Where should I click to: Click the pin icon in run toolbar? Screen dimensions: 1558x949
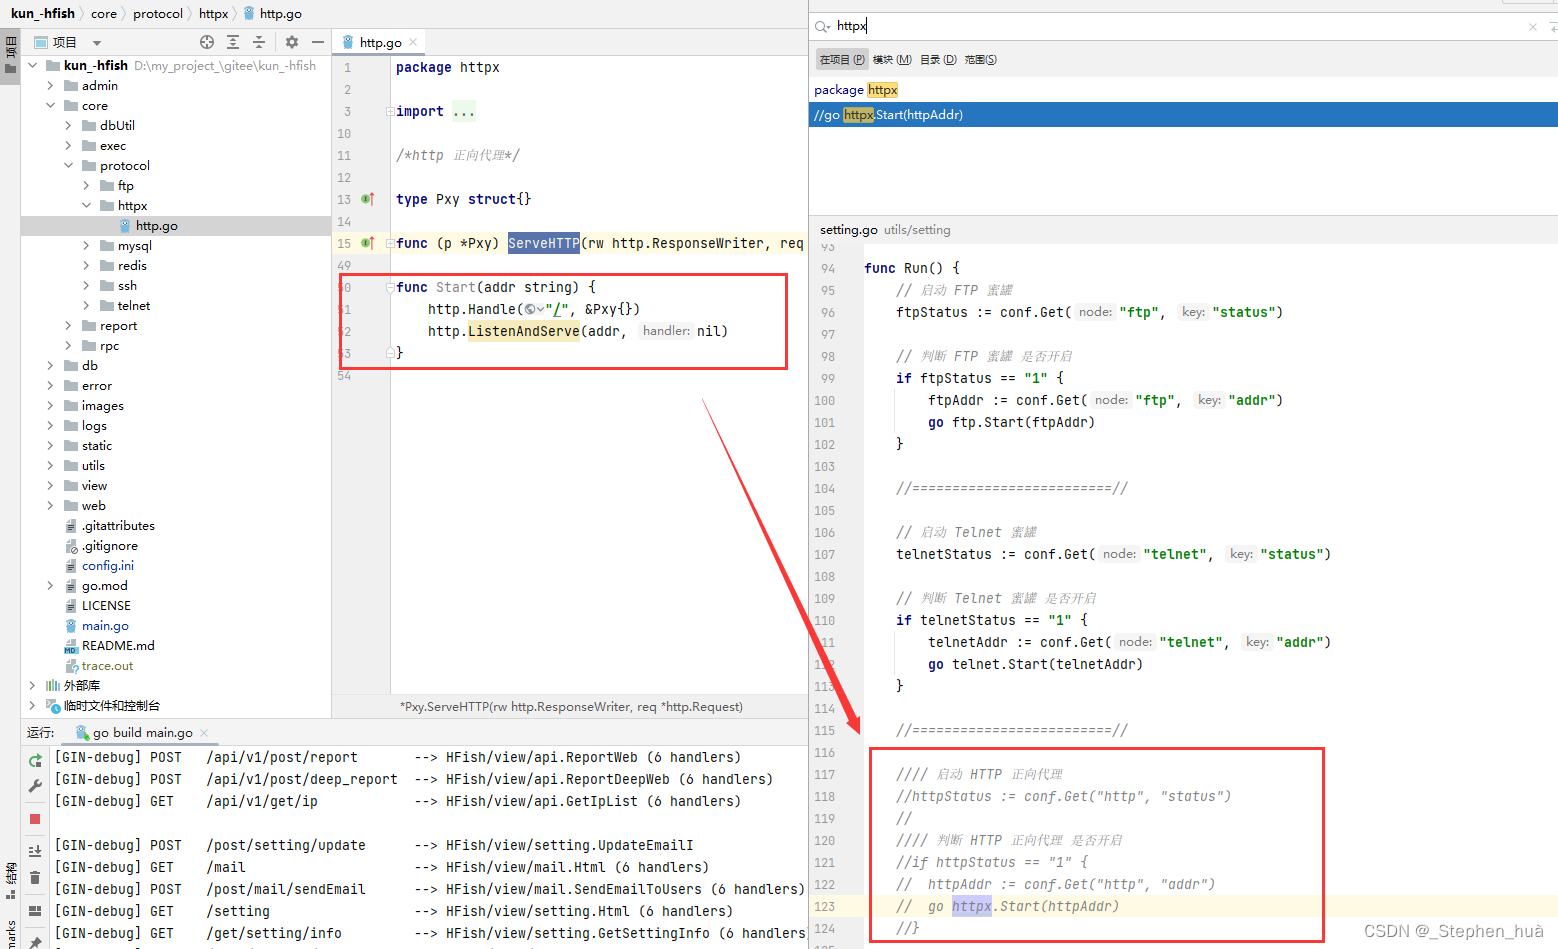(x=35, y=941)
